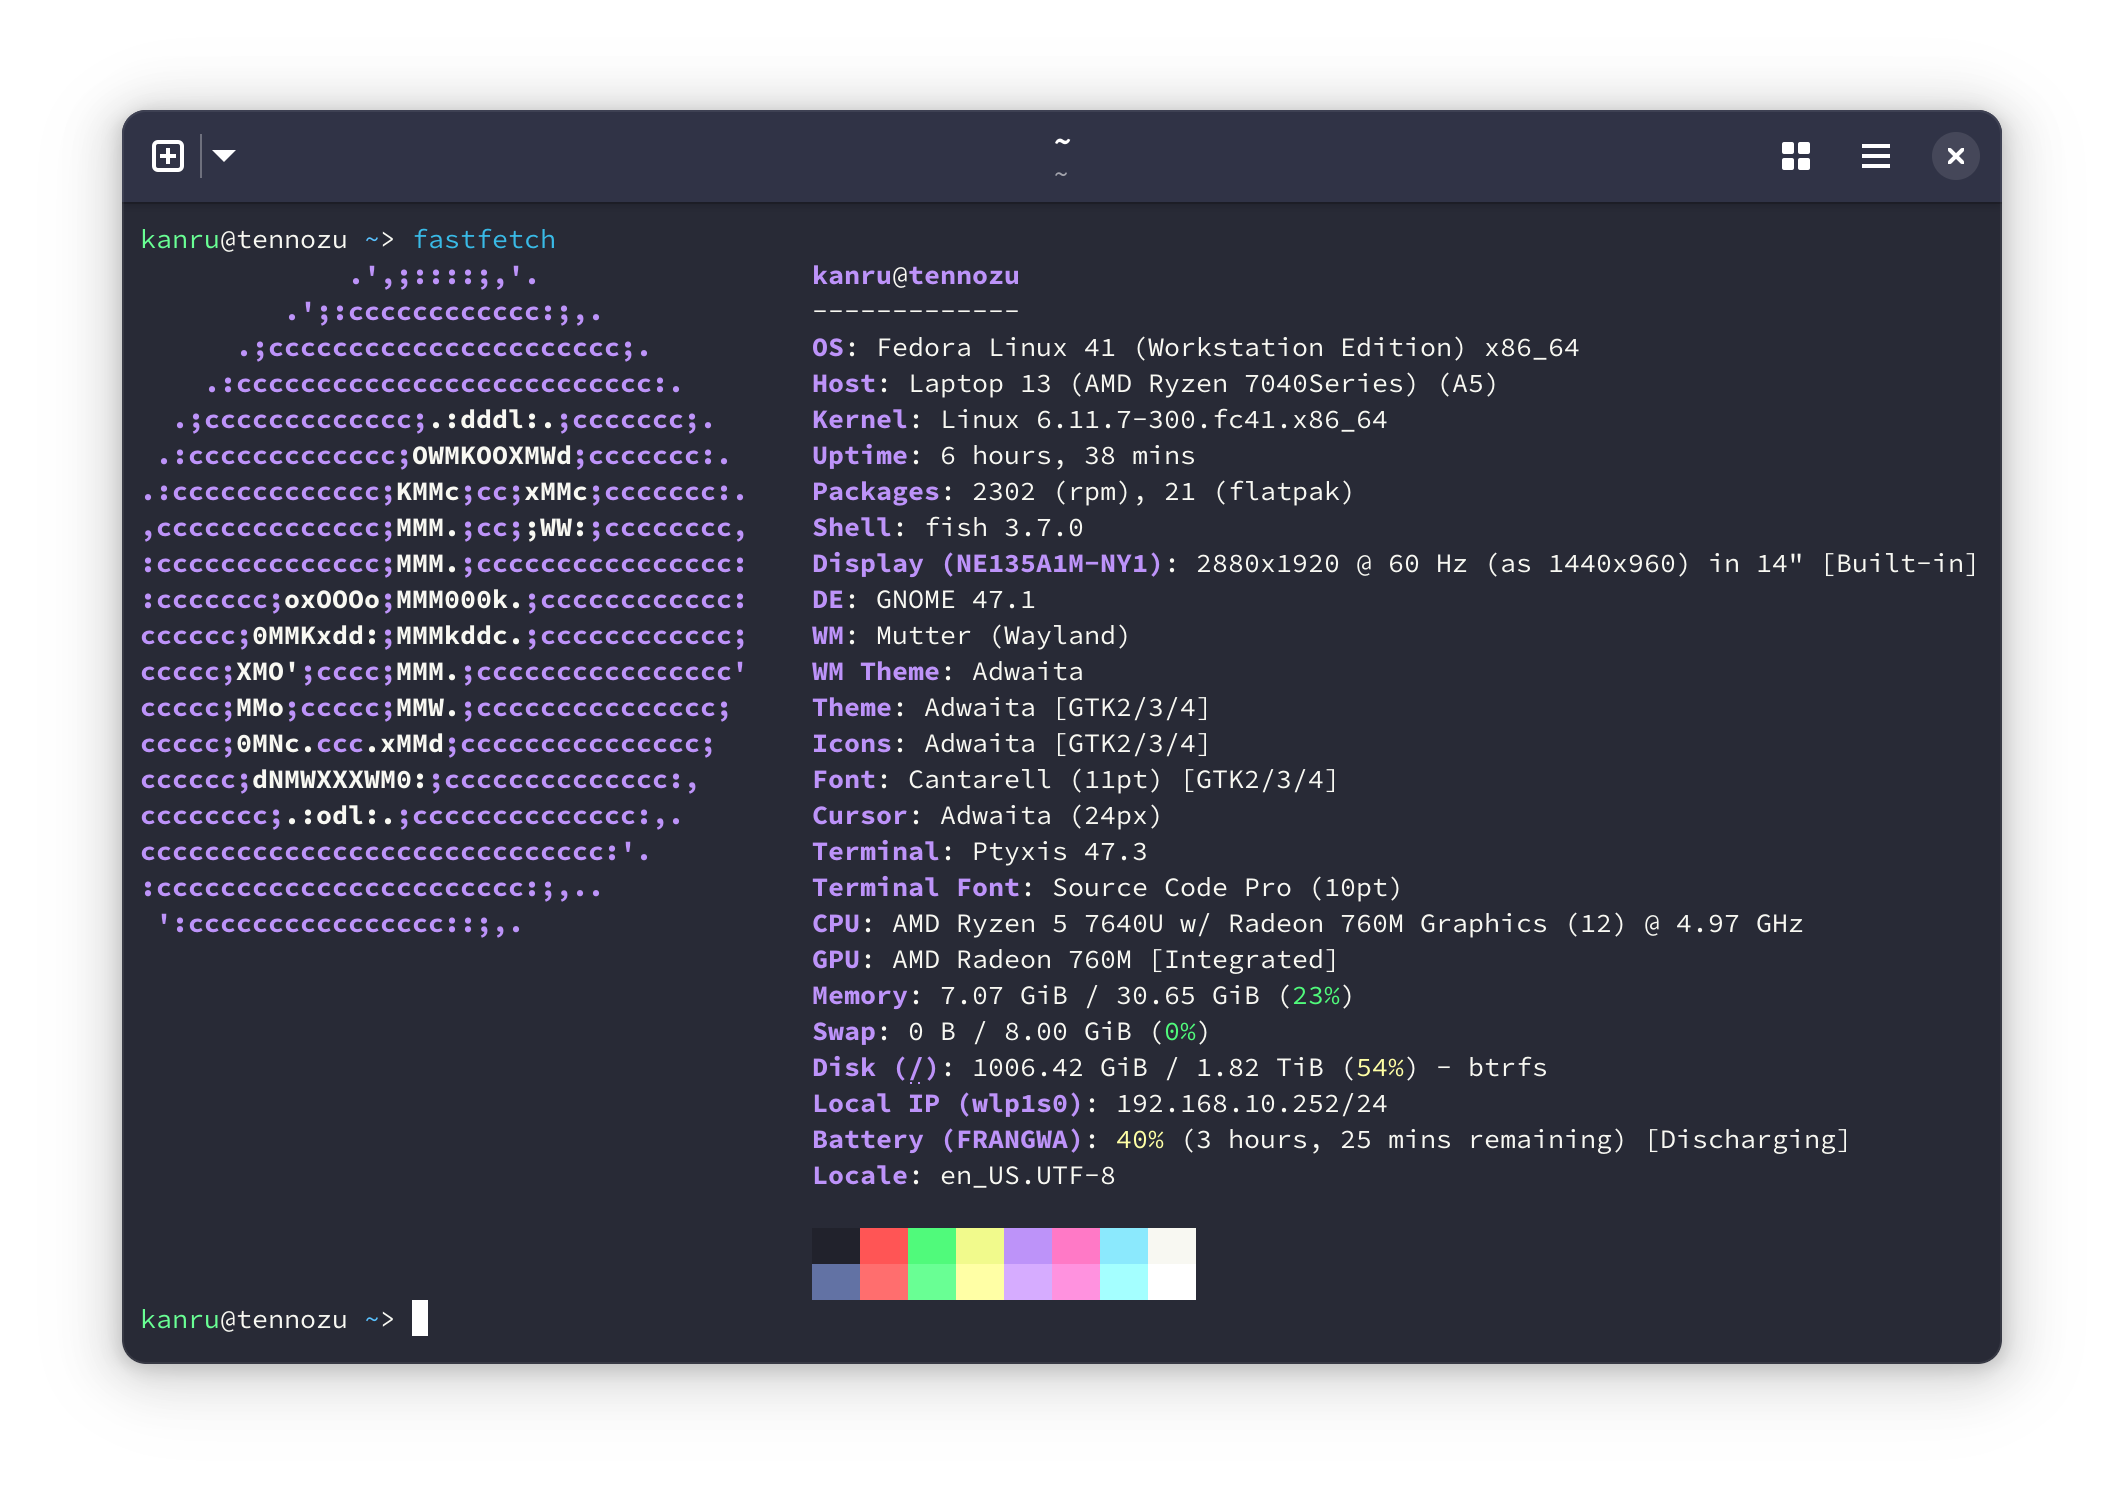This screenshot has width=2124, height=1498.
Task: Click the Display resolution '2880x1920'
Action: tap(1268, 564)
